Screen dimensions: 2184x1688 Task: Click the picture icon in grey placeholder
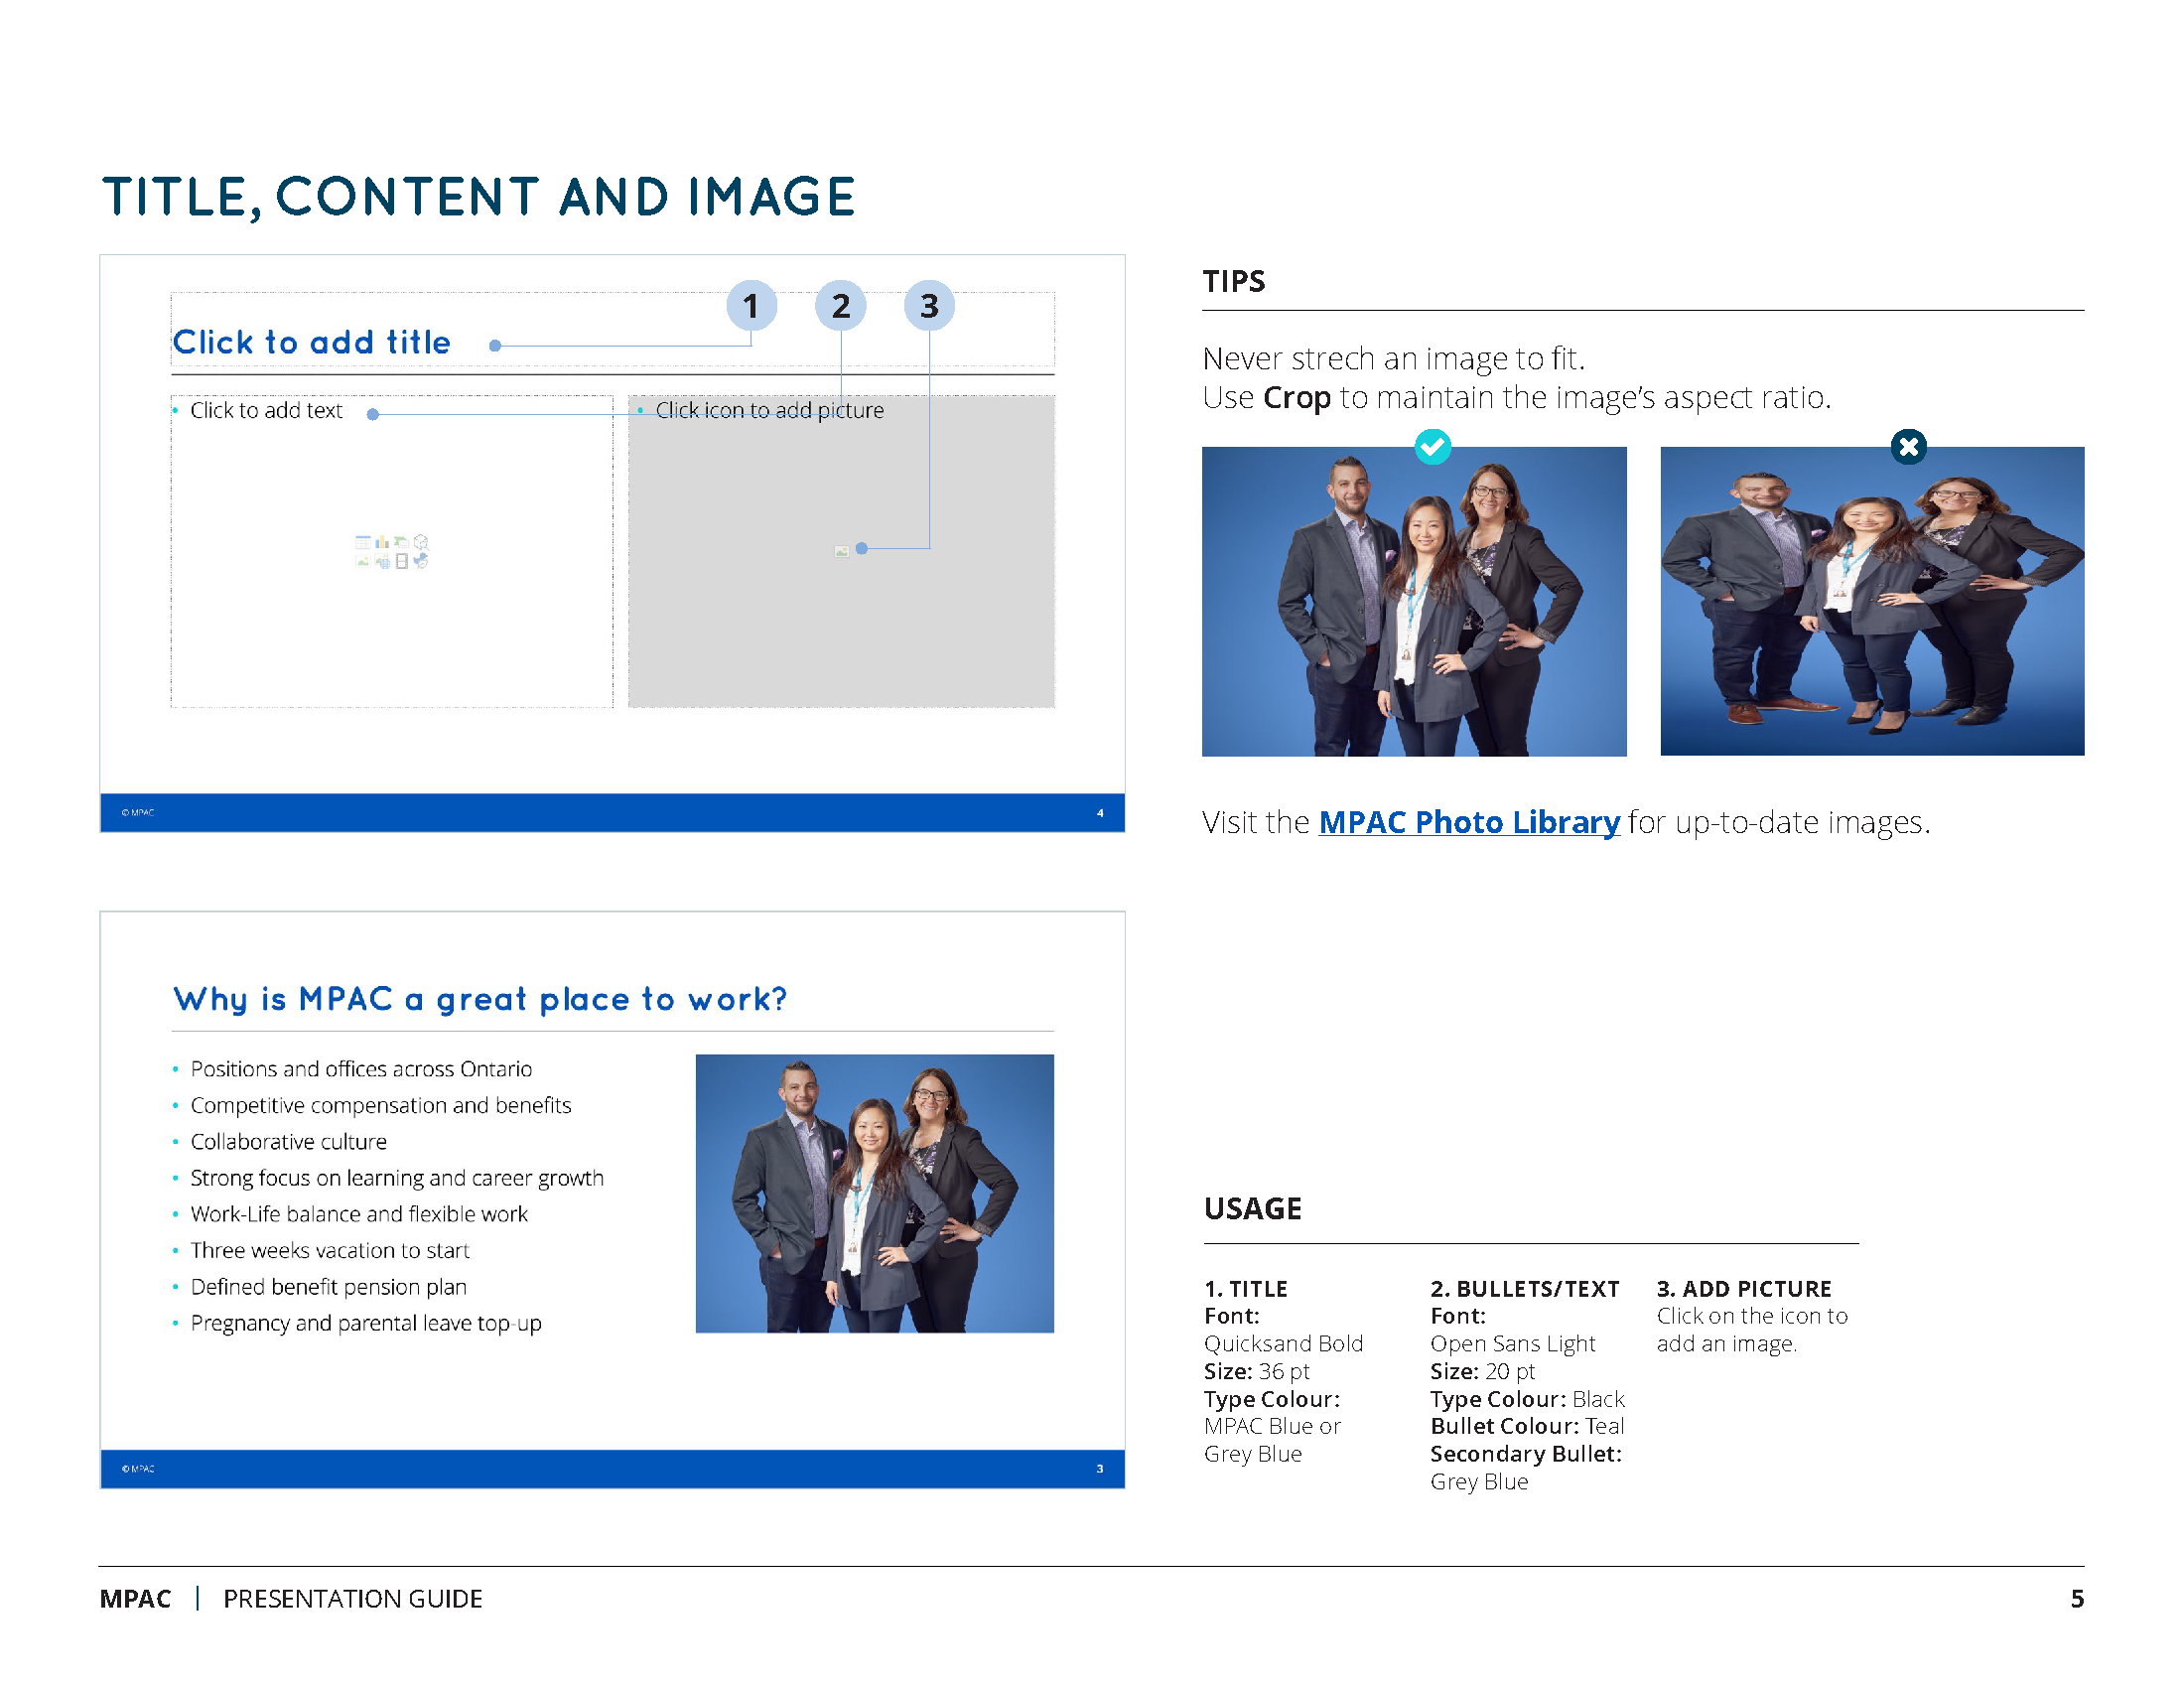[842, 550]
